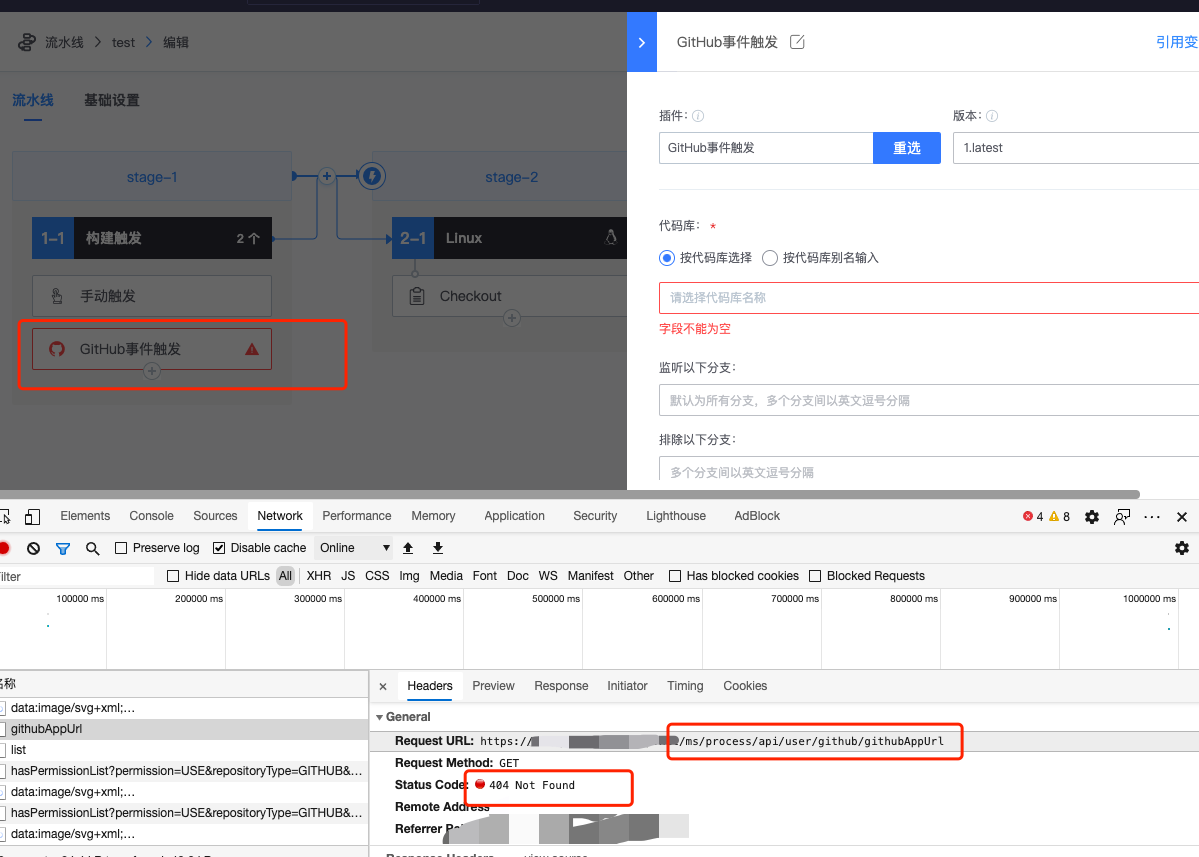1199x857 pixels.
Task: Check Blocked Requests checkbox
Action: tap(815, 576)
